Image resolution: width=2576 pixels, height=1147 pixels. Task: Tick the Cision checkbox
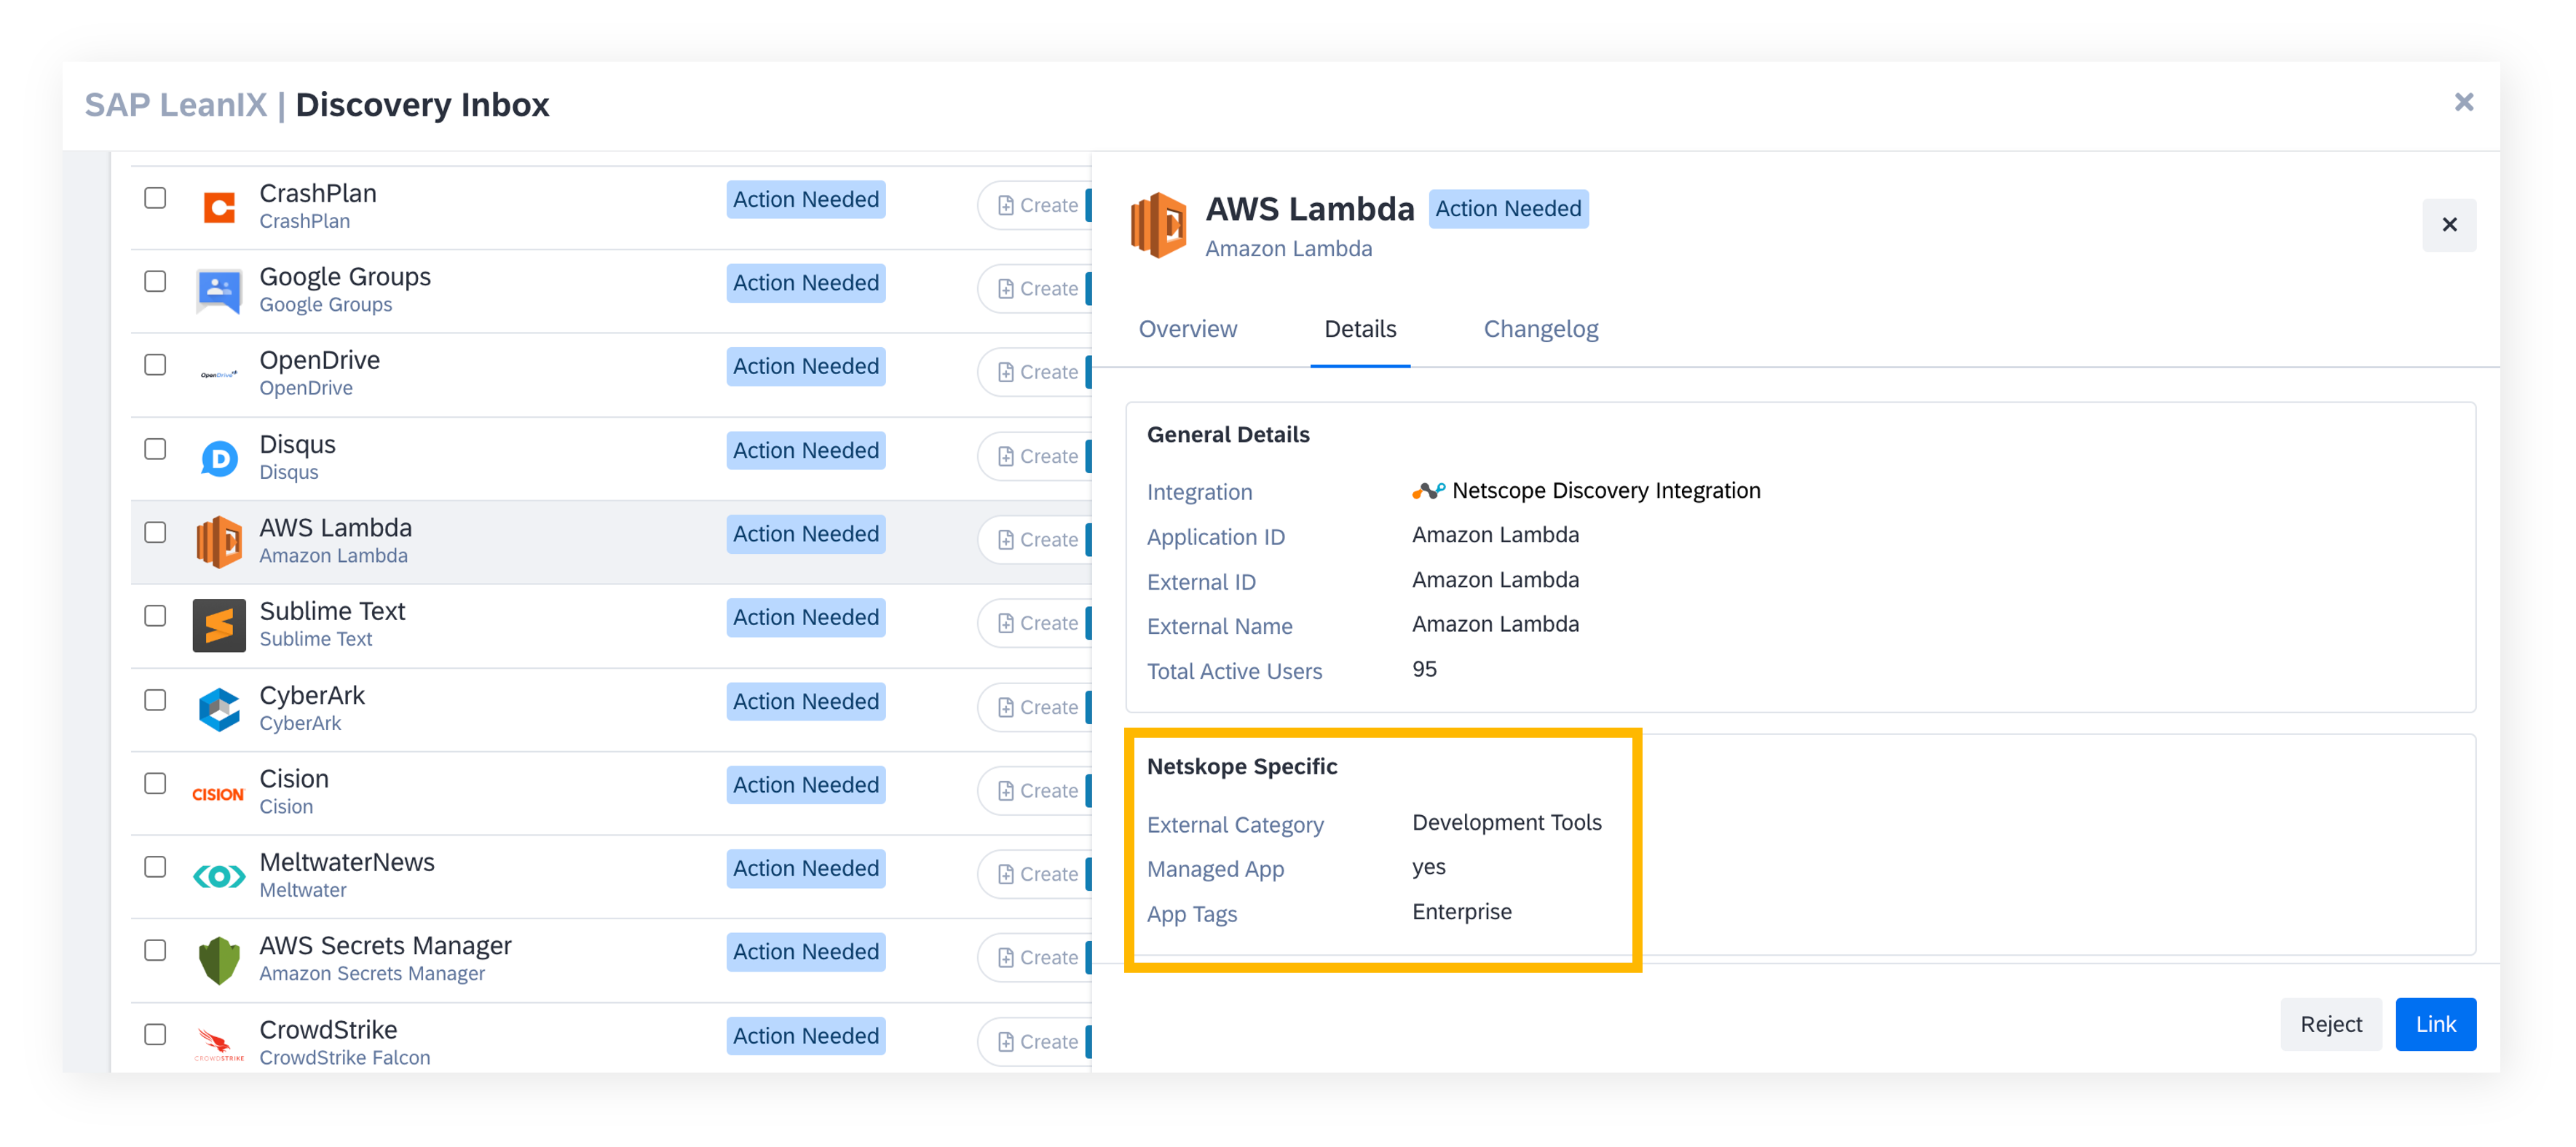[155, 784]
